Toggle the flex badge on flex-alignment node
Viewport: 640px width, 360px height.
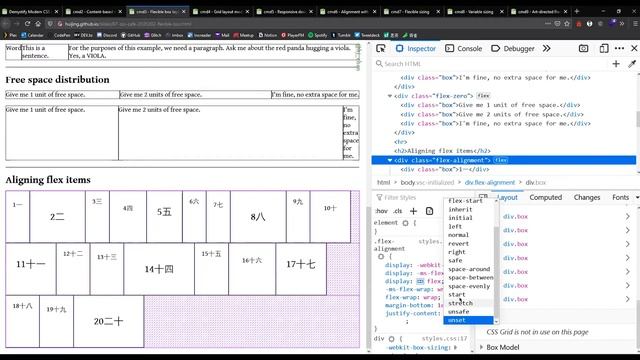click(501, 160)
